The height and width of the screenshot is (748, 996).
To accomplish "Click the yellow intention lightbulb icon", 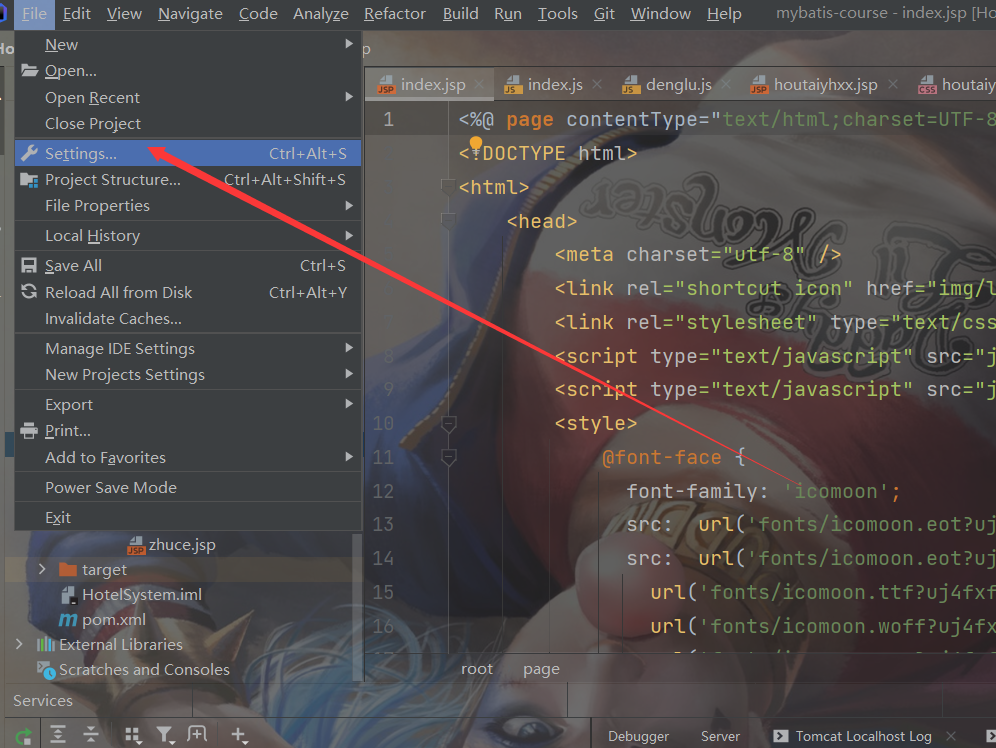I will pos(476,145).
